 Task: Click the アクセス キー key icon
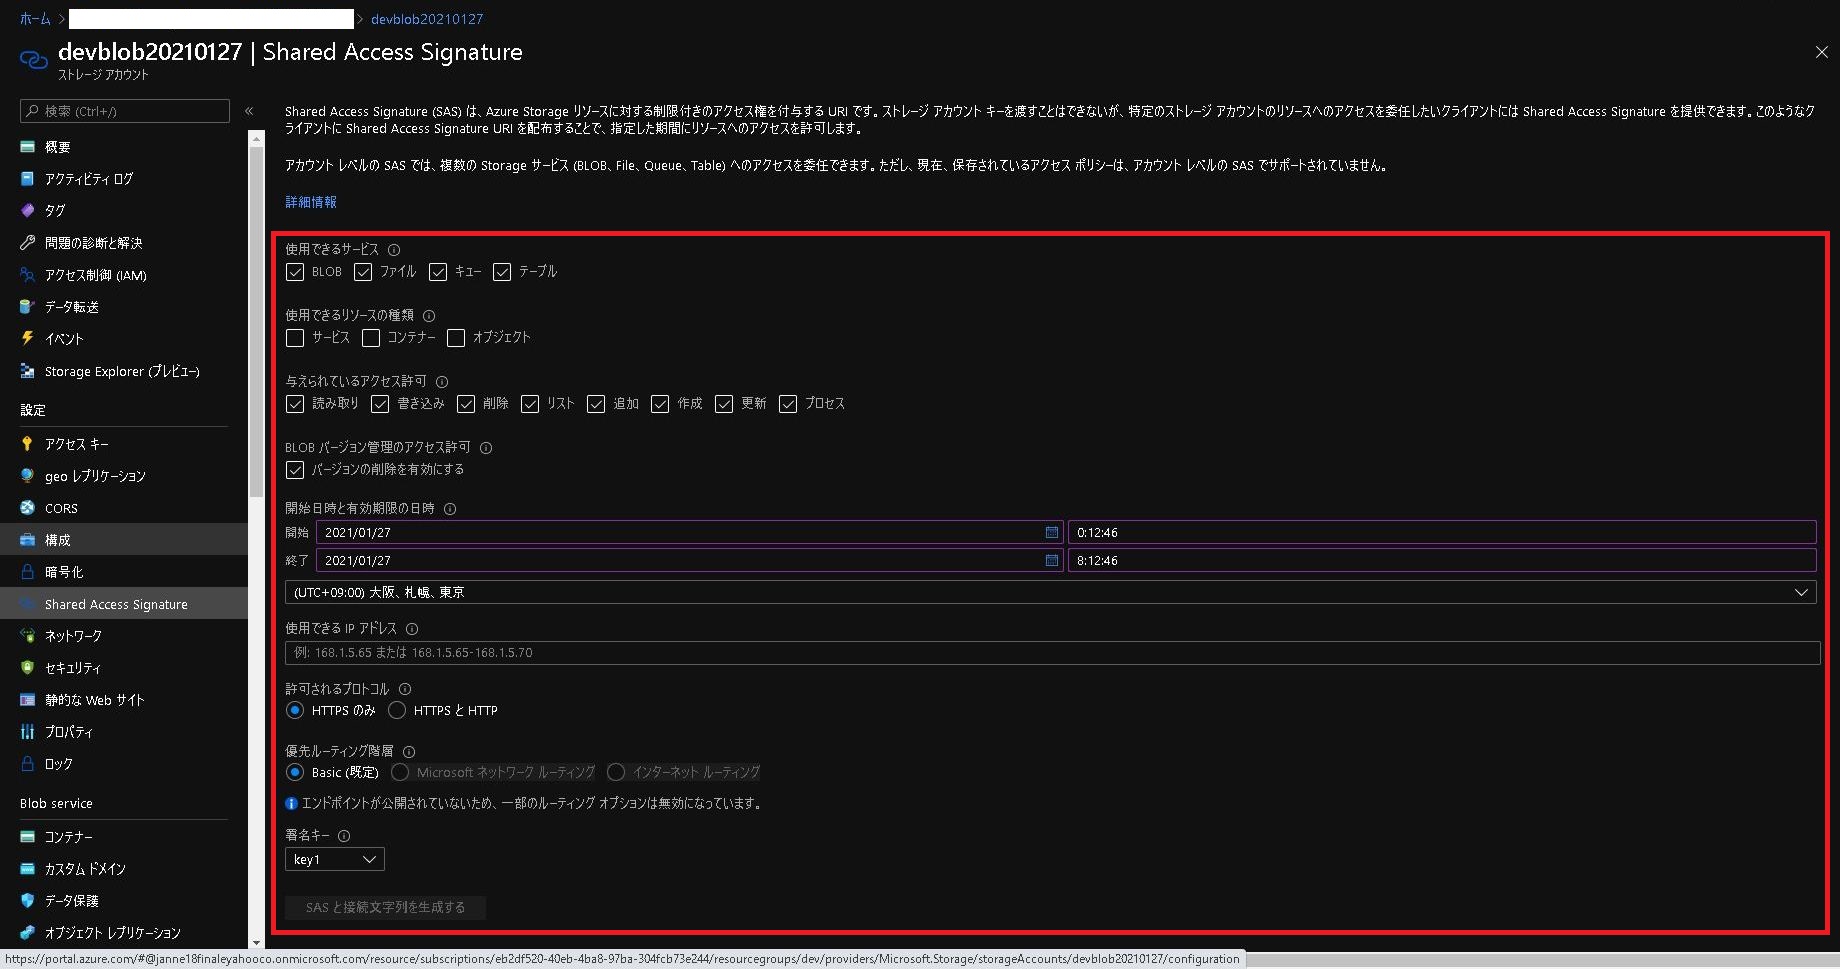click(x=28, y=444)
